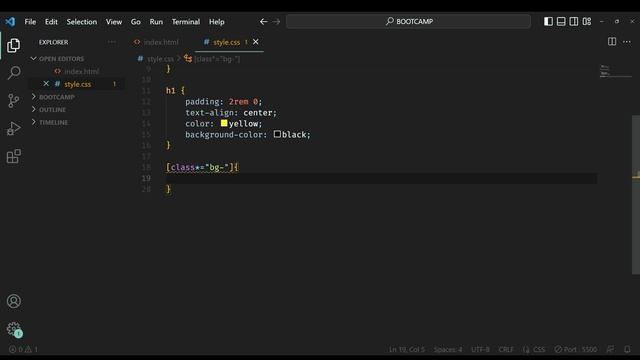Place cursor on empty line 19
Screen dimensions: 640x360
pyautogui.click(x=381, y=178)
